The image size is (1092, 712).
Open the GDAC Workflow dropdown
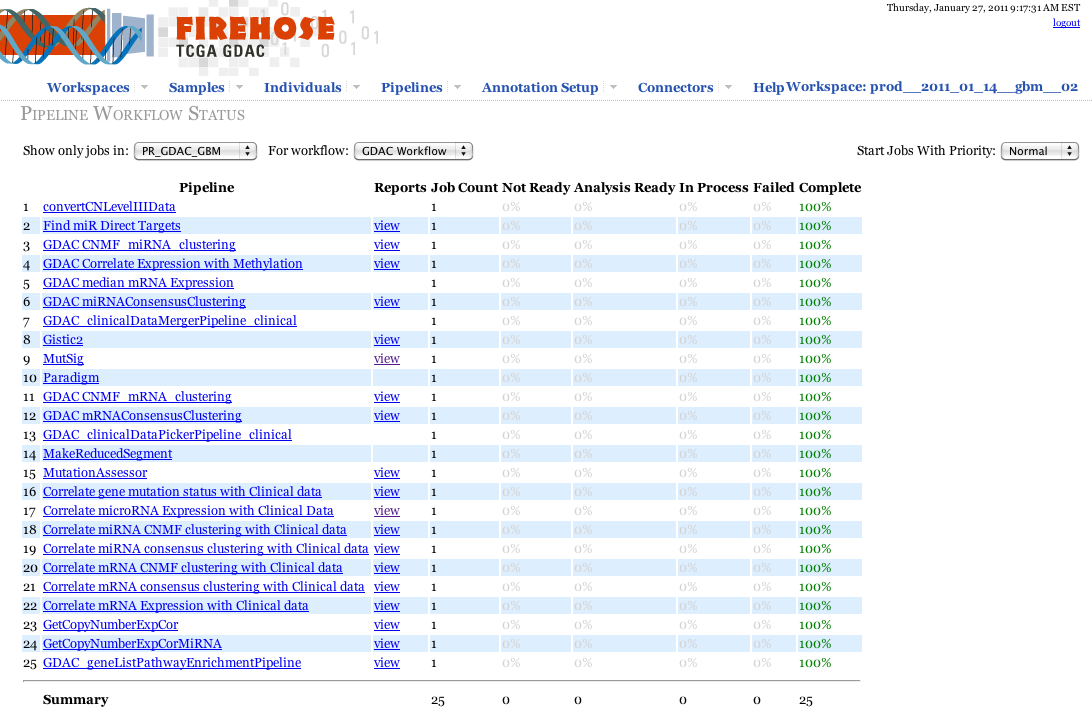click(x=413, y=151)
